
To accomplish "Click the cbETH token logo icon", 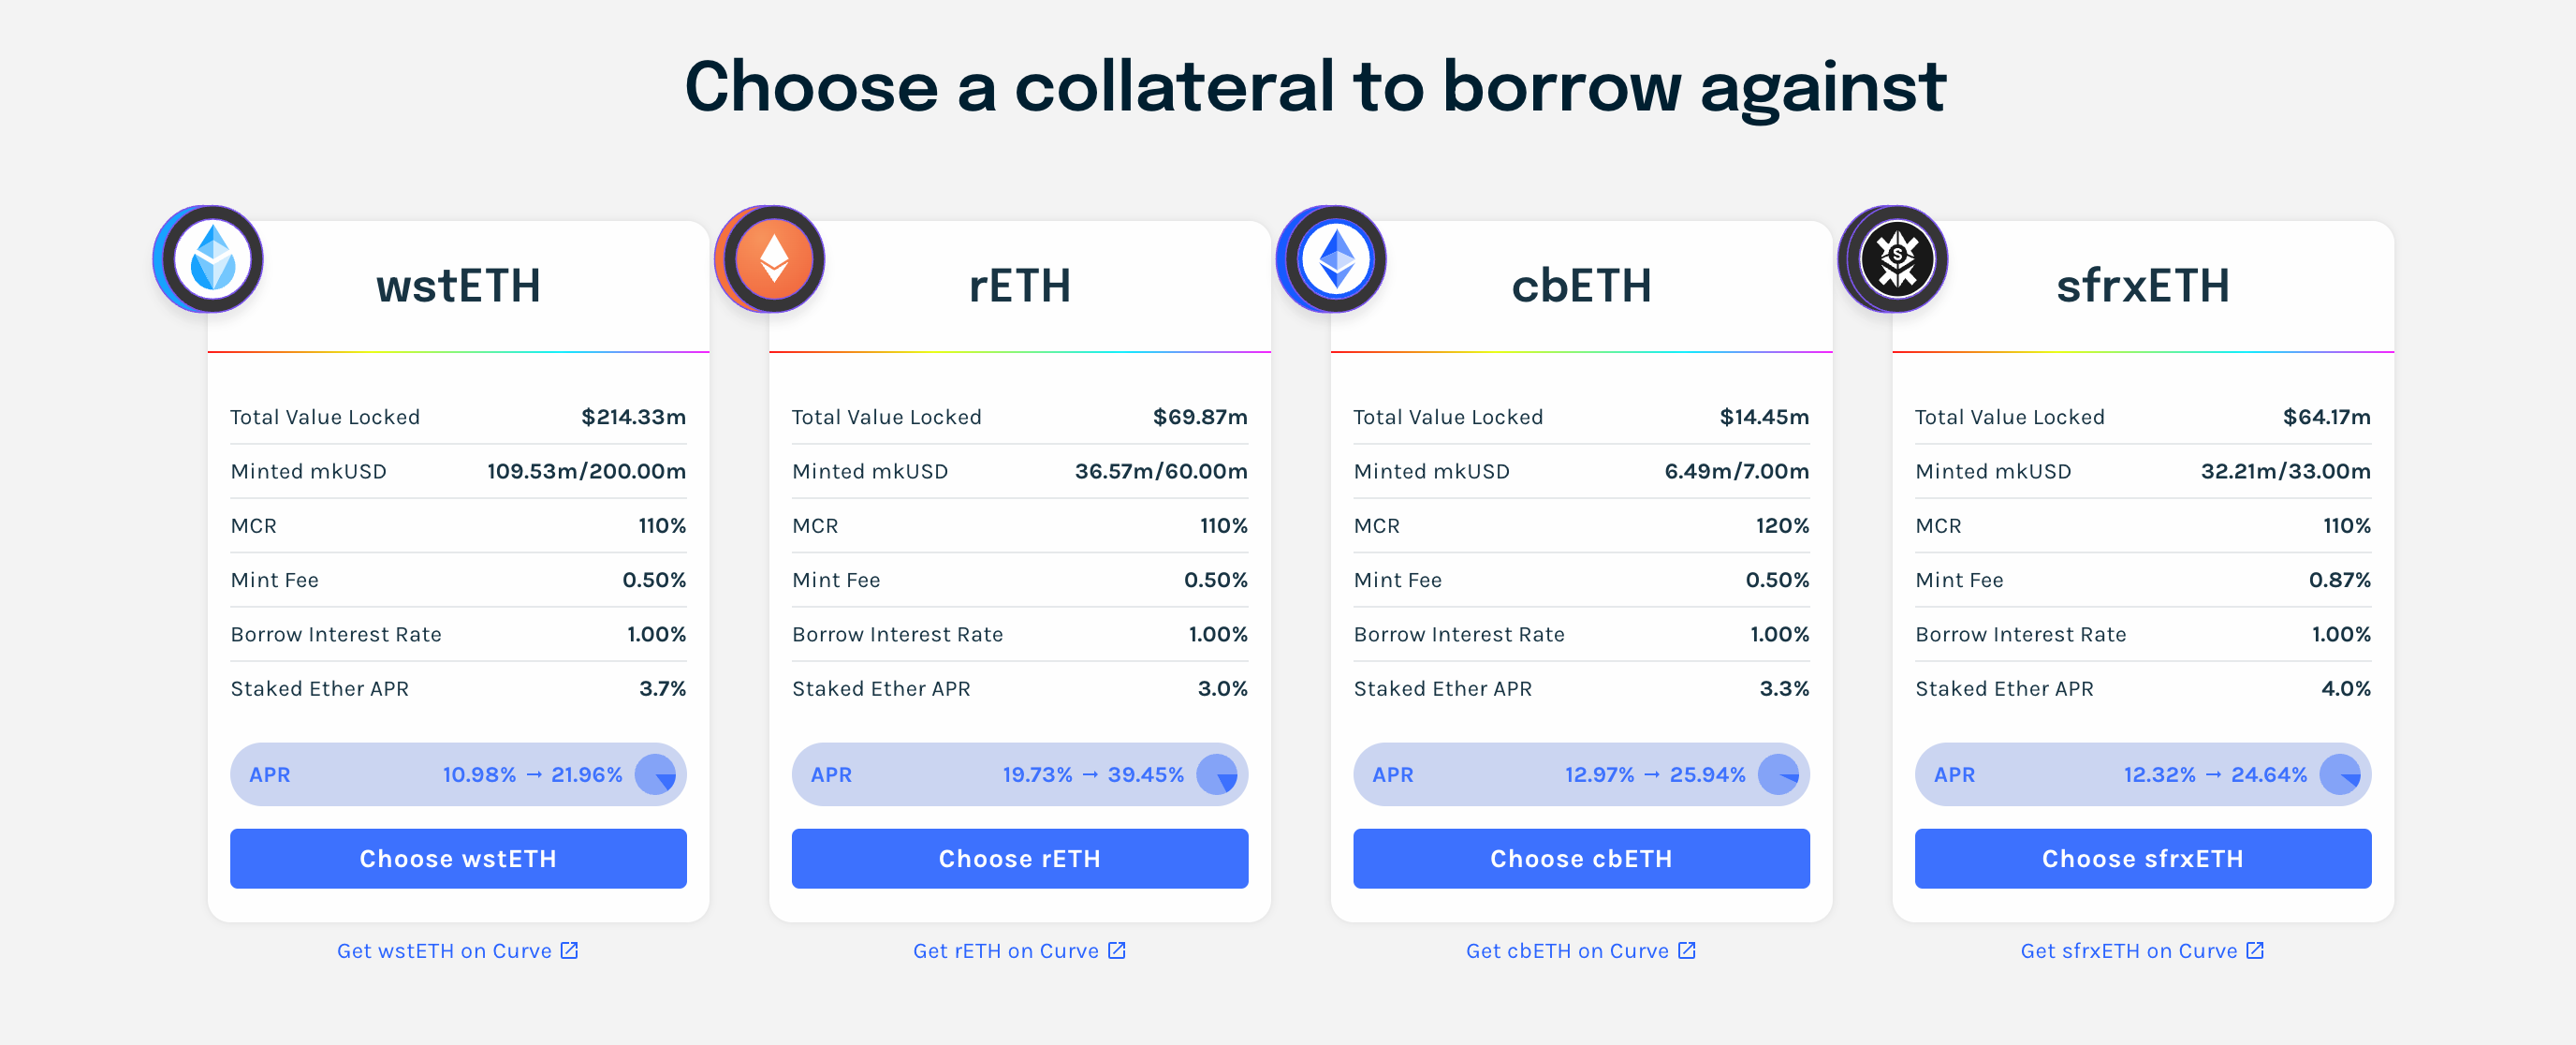I will pos(1334,259).
